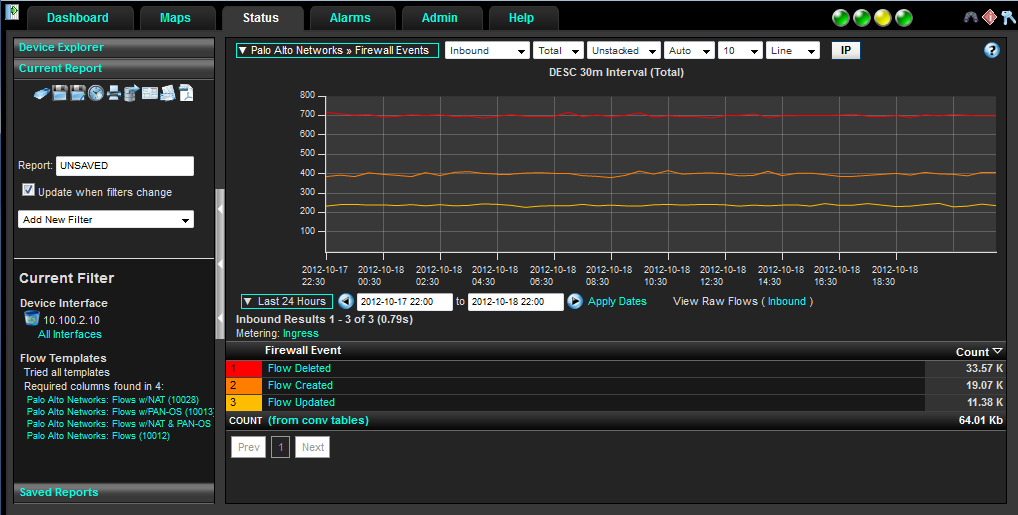The width and height of the screenshot is (1018, 515).
Task: Click the binoculars search icon
Action: [970, 18]
